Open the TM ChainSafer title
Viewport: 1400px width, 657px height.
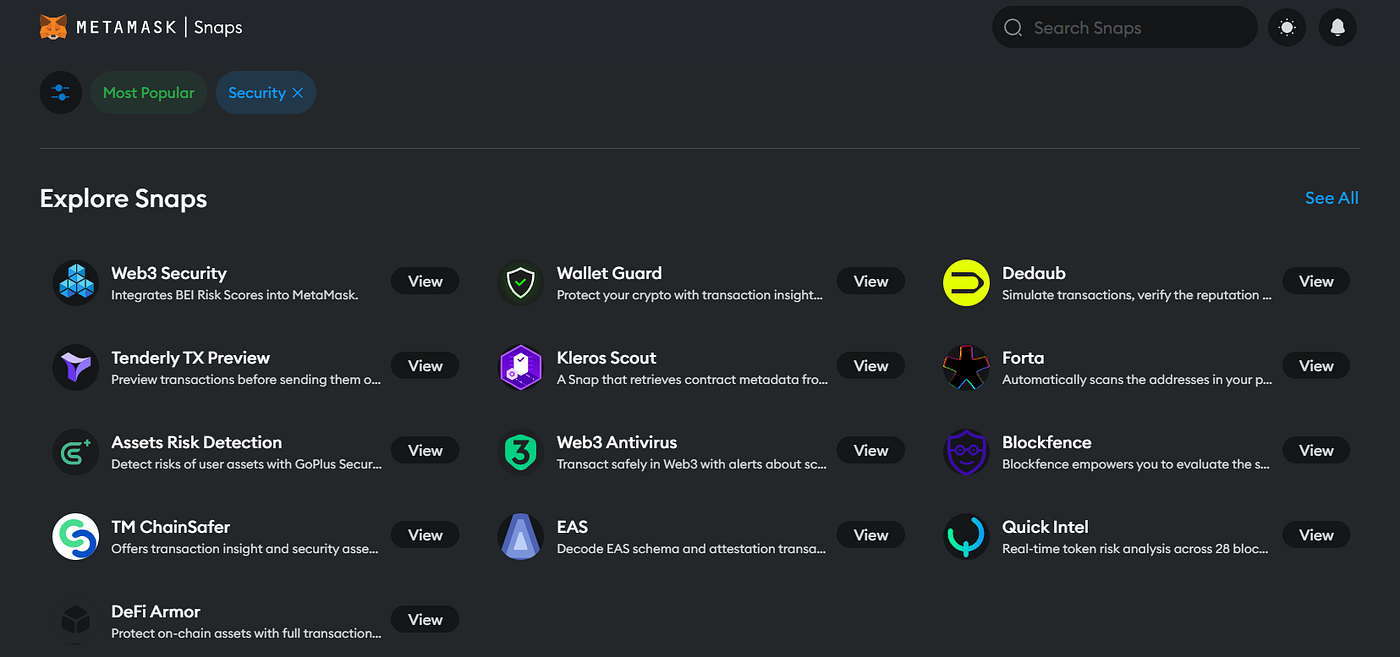click(171, 527)
